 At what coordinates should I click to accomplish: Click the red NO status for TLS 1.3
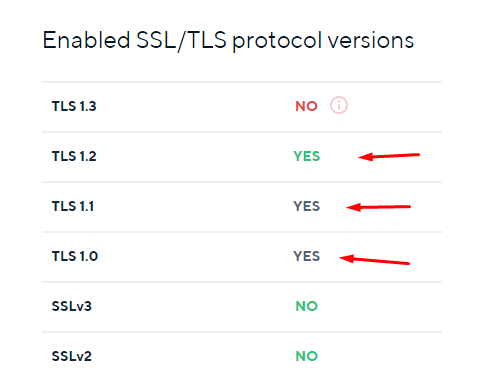pos(306,106)
